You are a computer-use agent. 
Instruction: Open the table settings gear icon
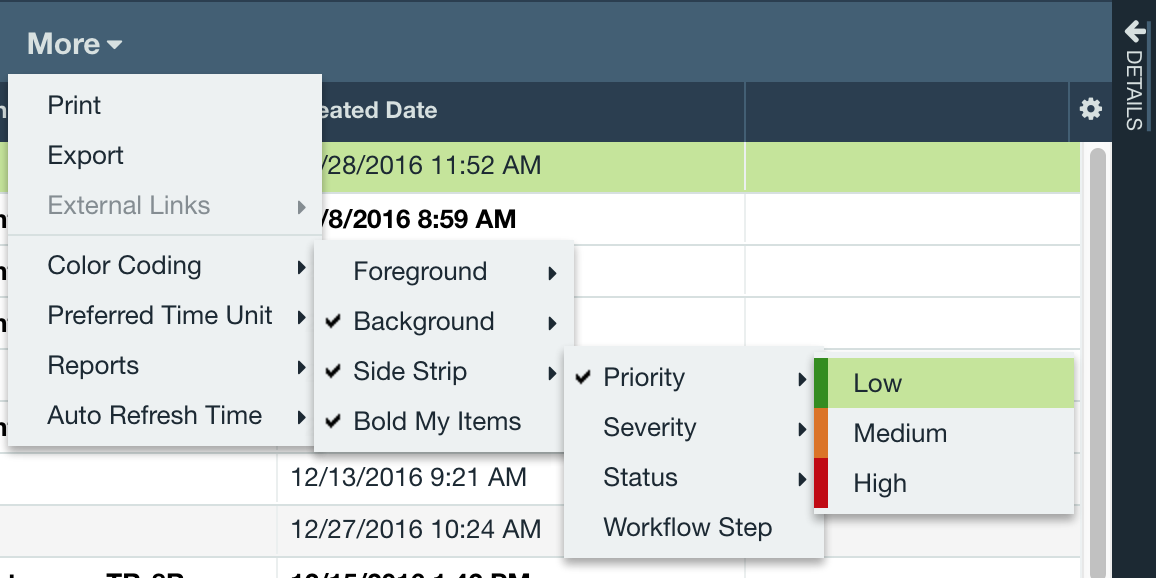pos(1090,110)
